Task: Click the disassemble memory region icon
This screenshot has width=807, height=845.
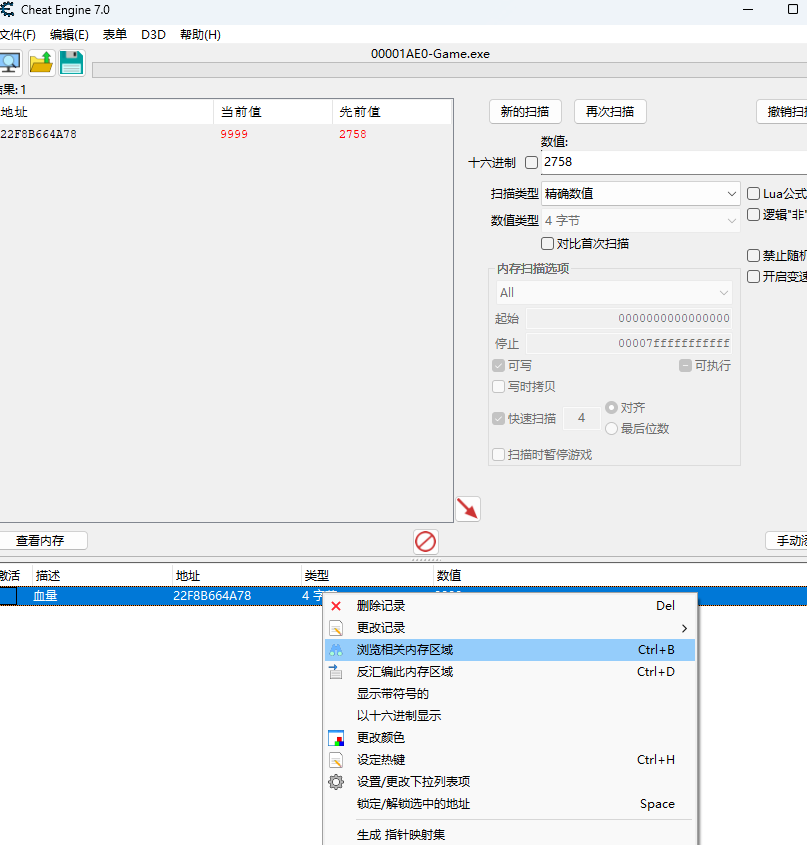Action: pyautogui.click(x=336, y=672)
